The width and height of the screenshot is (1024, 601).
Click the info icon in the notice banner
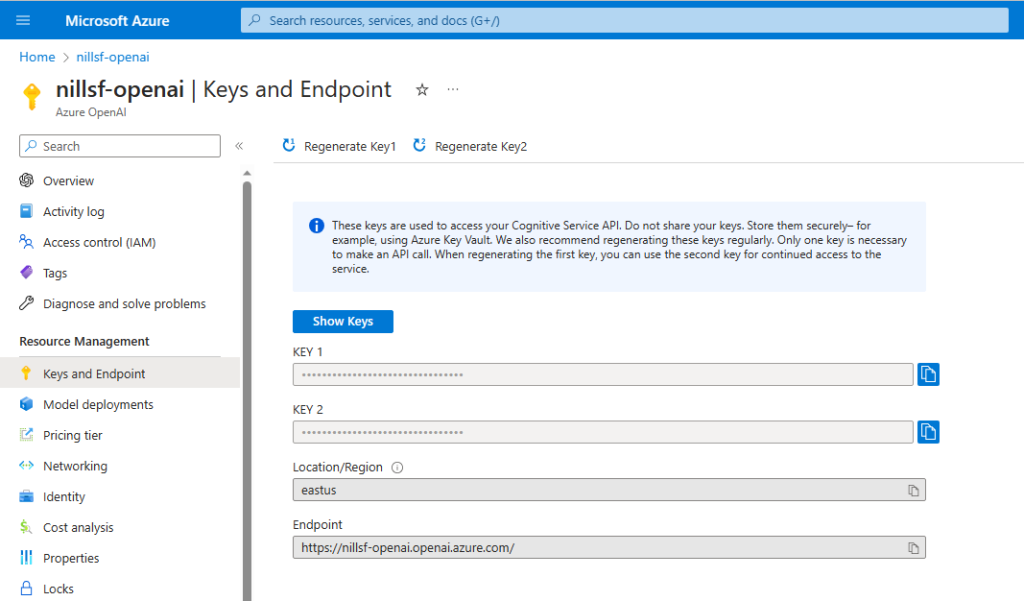click(316, 226)
